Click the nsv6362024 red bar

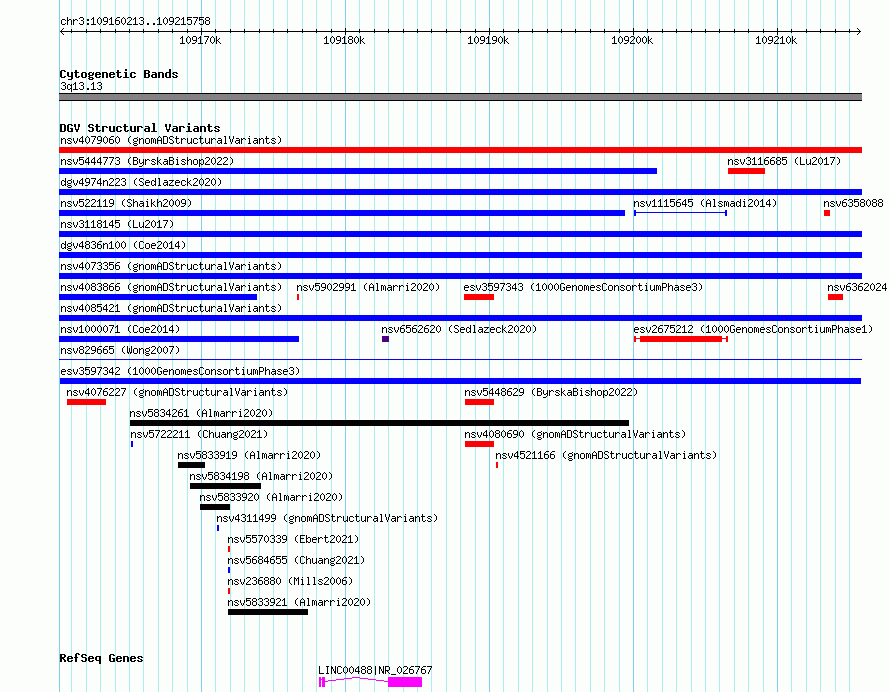835,297
